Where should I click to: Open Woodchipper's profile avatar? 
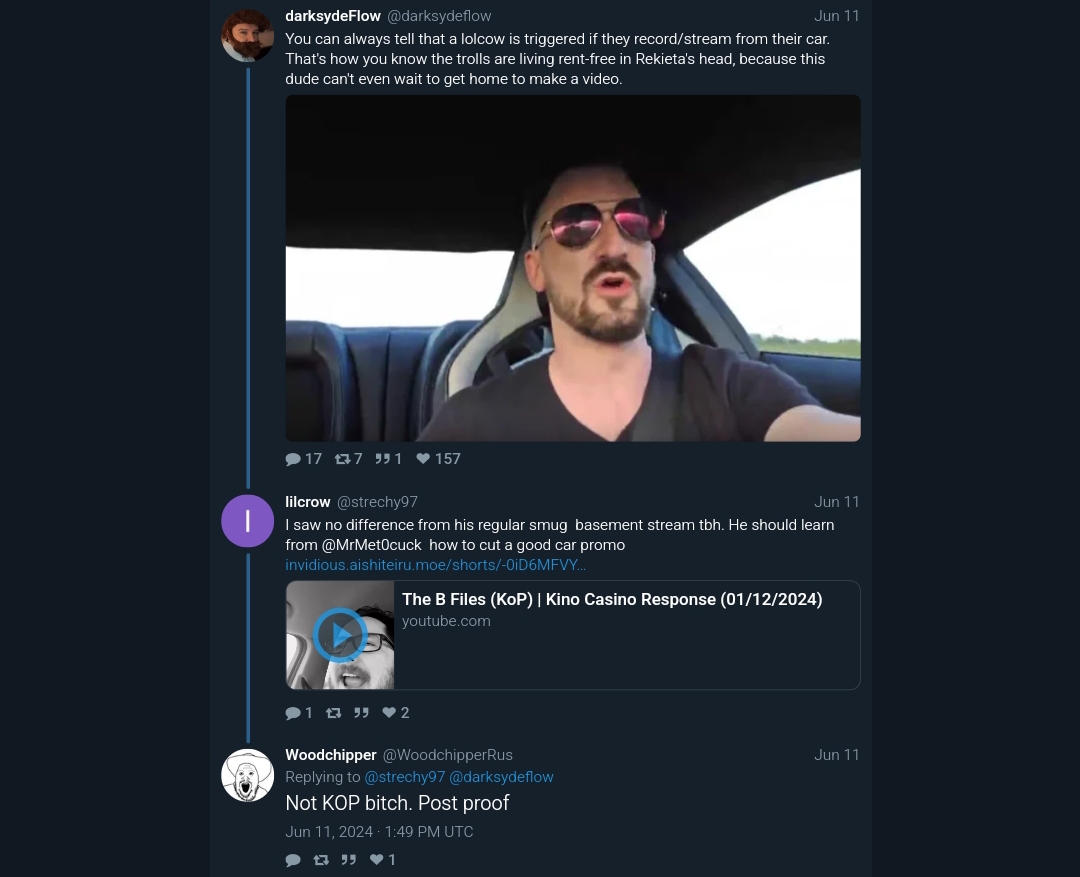pyautogui.click(x=247, y=775)
